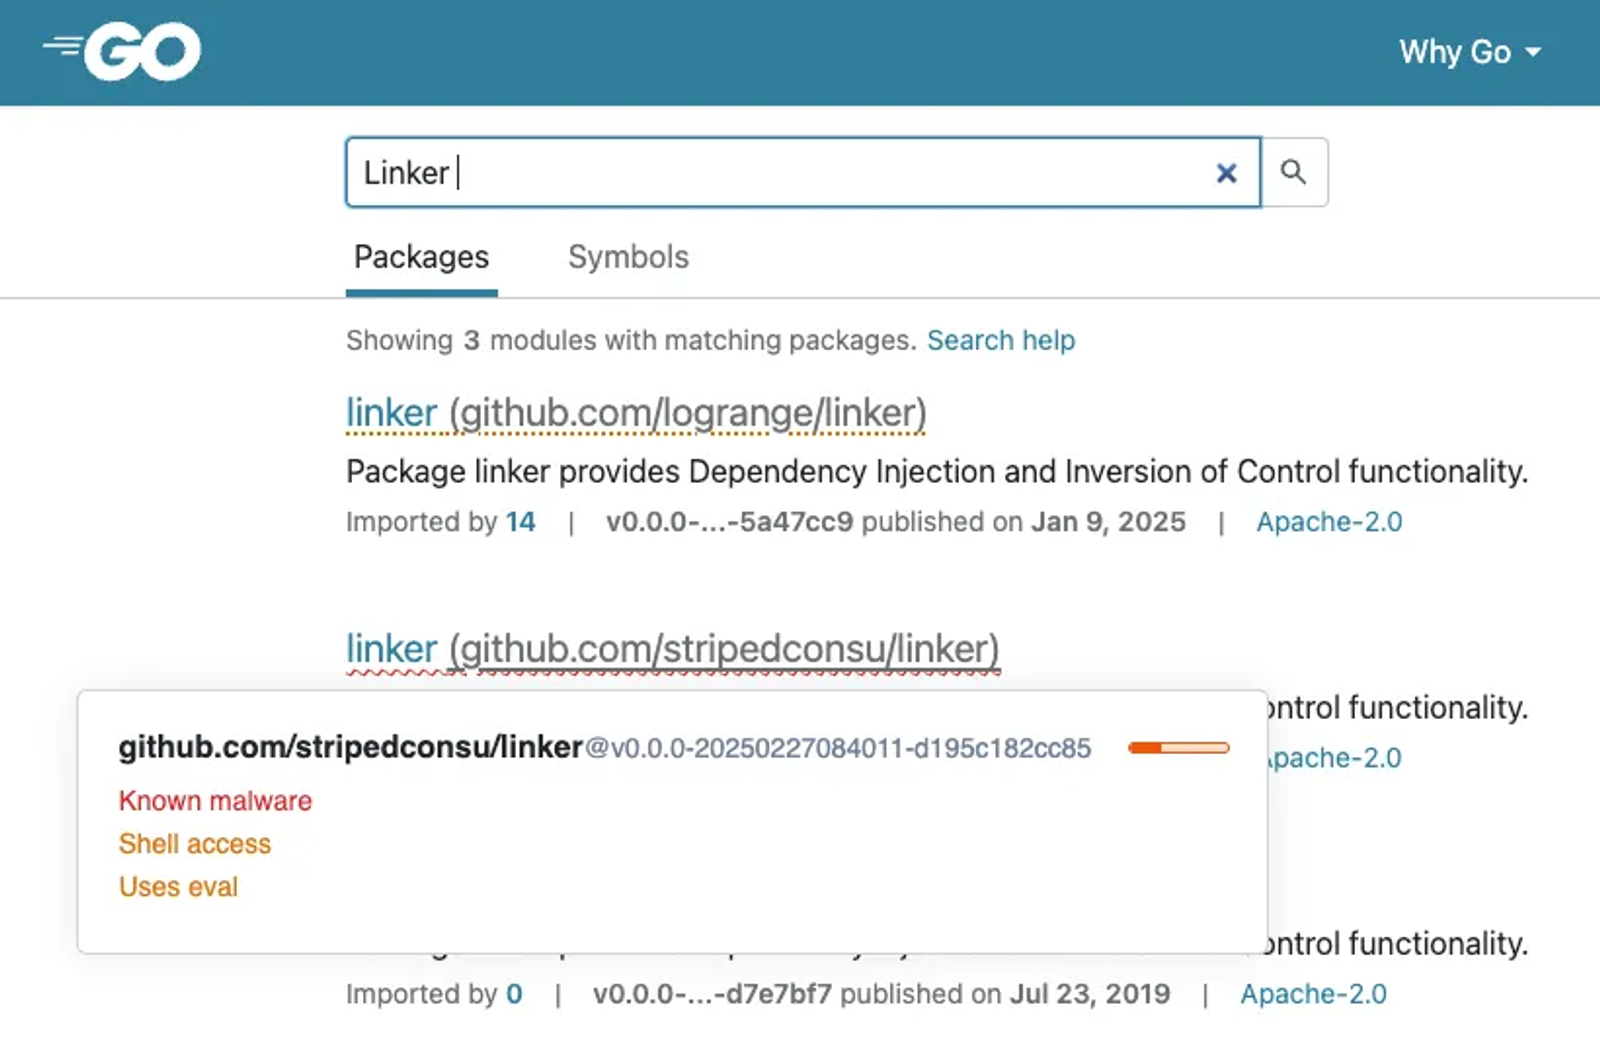This screenshot has width=1600, height=1063.
Task: Click version v0.0.0-...-5a47cc9 text
Action: coord(729,522)
